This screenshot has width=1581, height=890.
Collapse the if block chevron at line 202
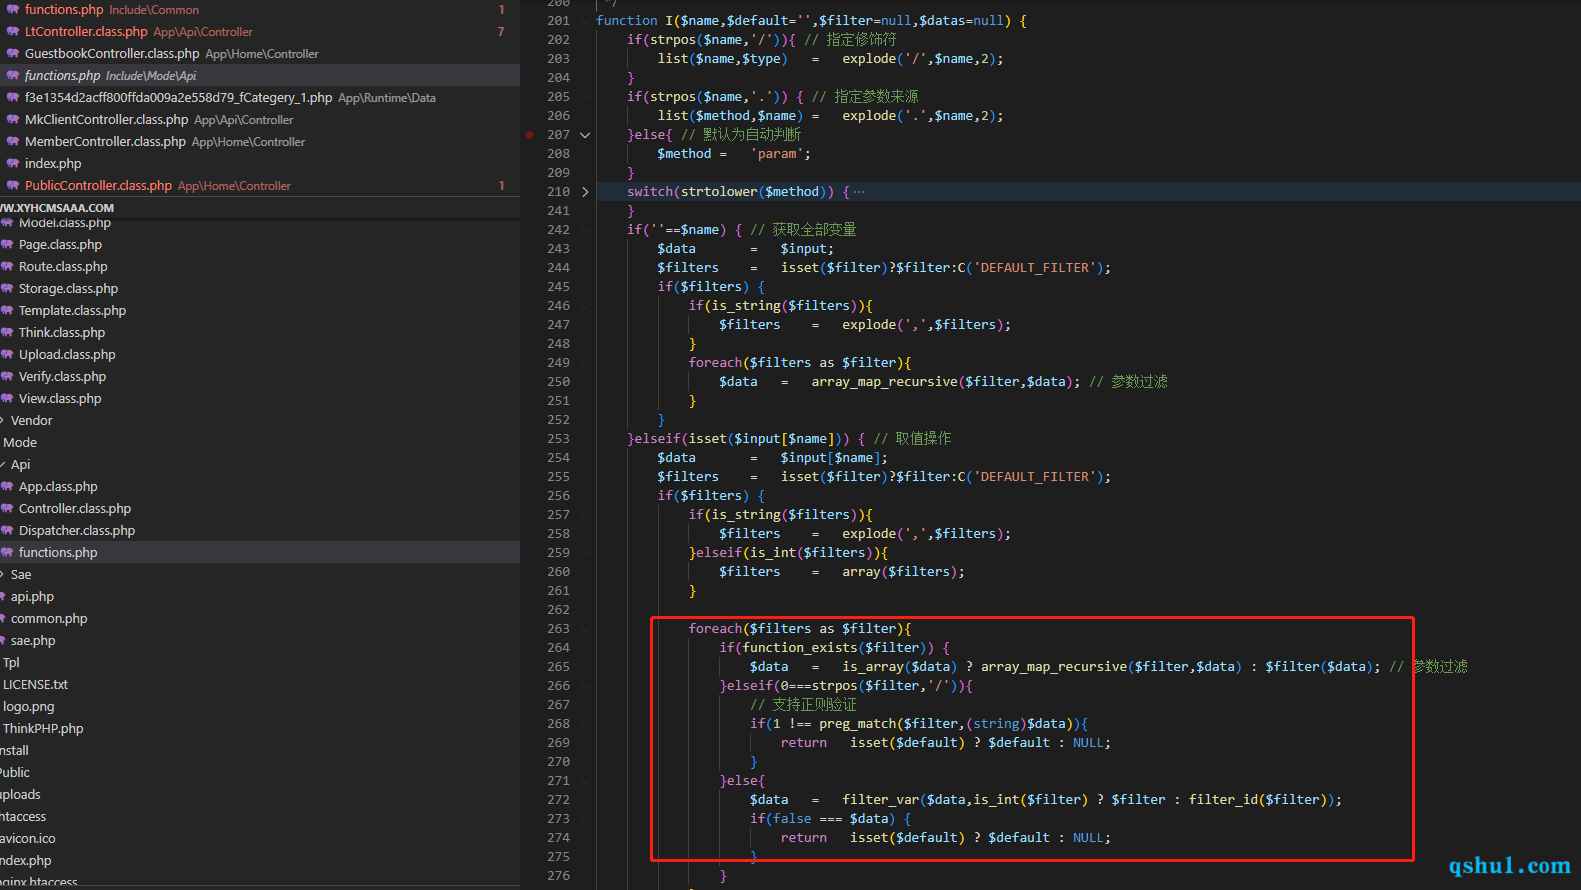tap(585, 40)
